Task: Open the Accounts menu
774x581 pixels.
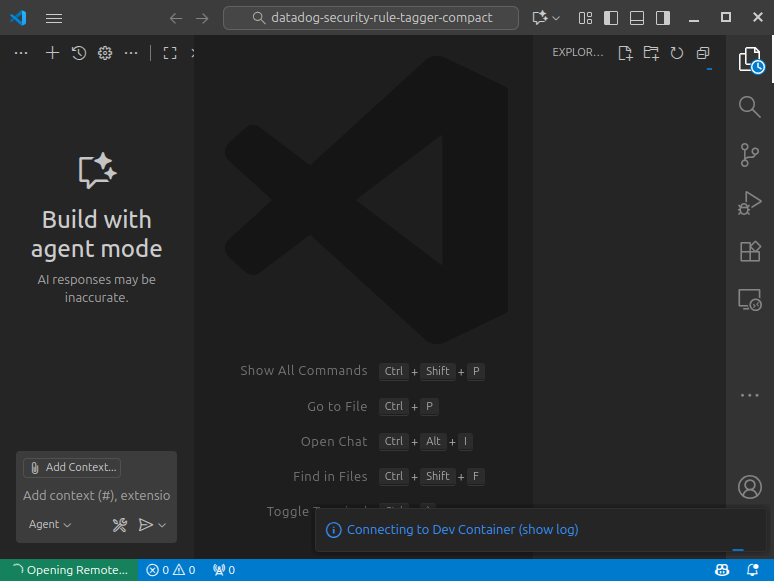Action: tap(750, 487)
